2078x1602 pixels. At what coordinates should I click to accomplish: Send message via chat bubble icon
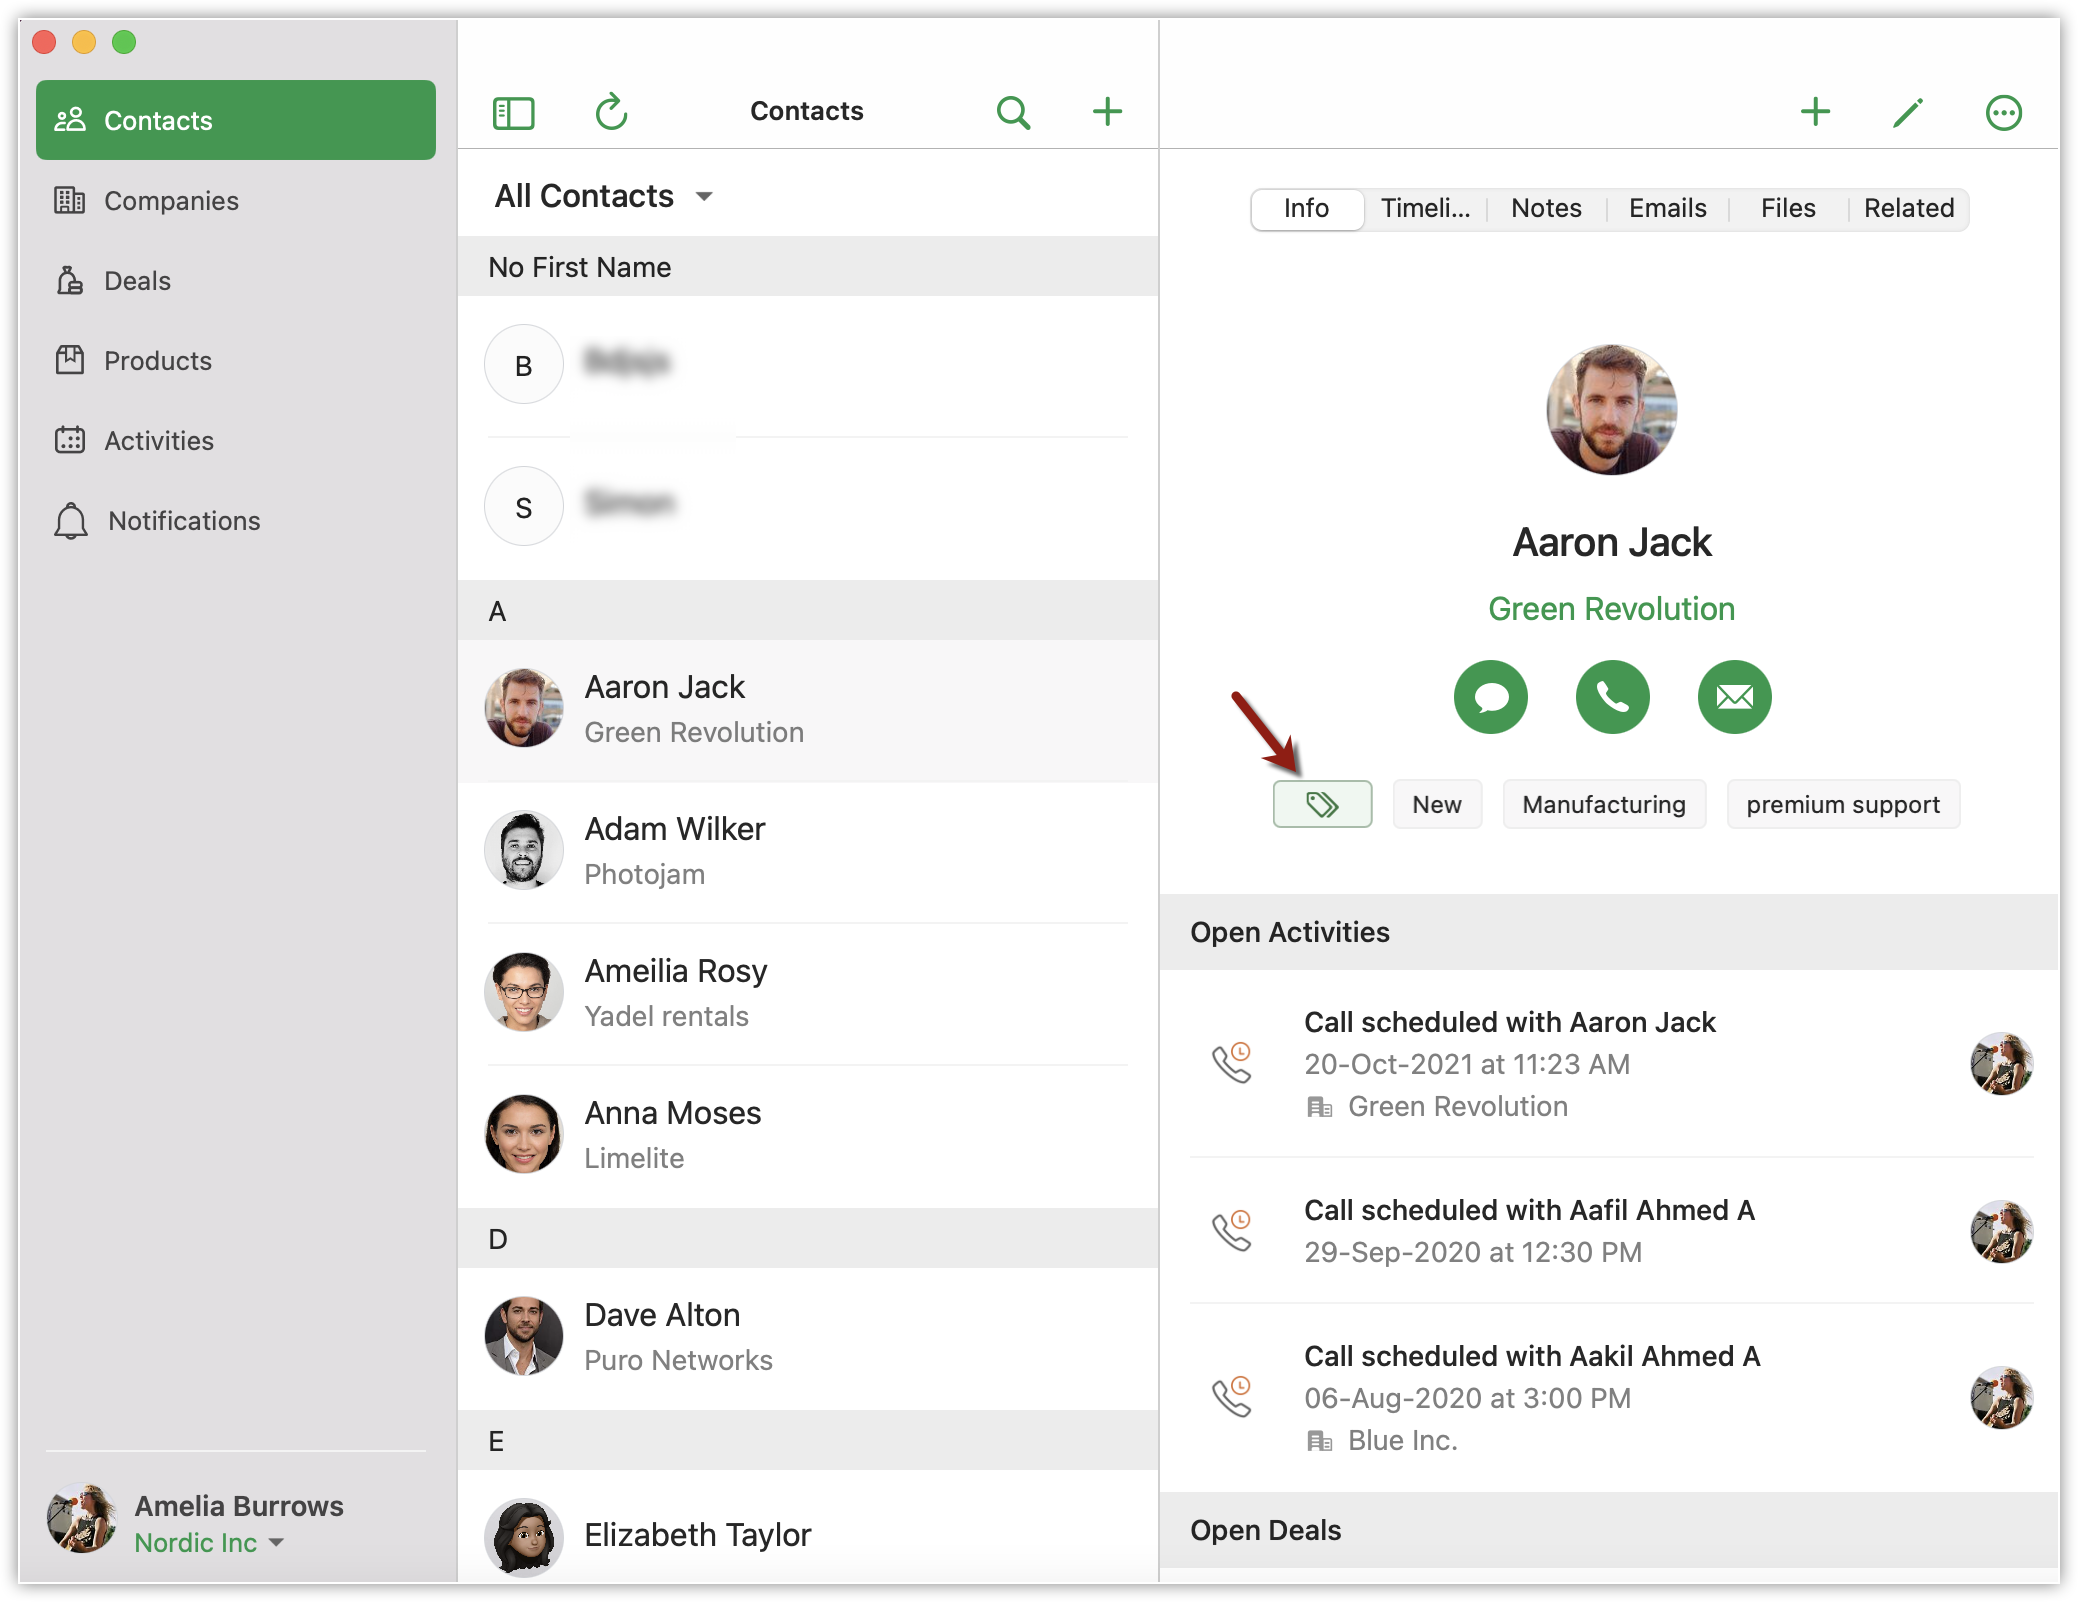click(1490, 697)
